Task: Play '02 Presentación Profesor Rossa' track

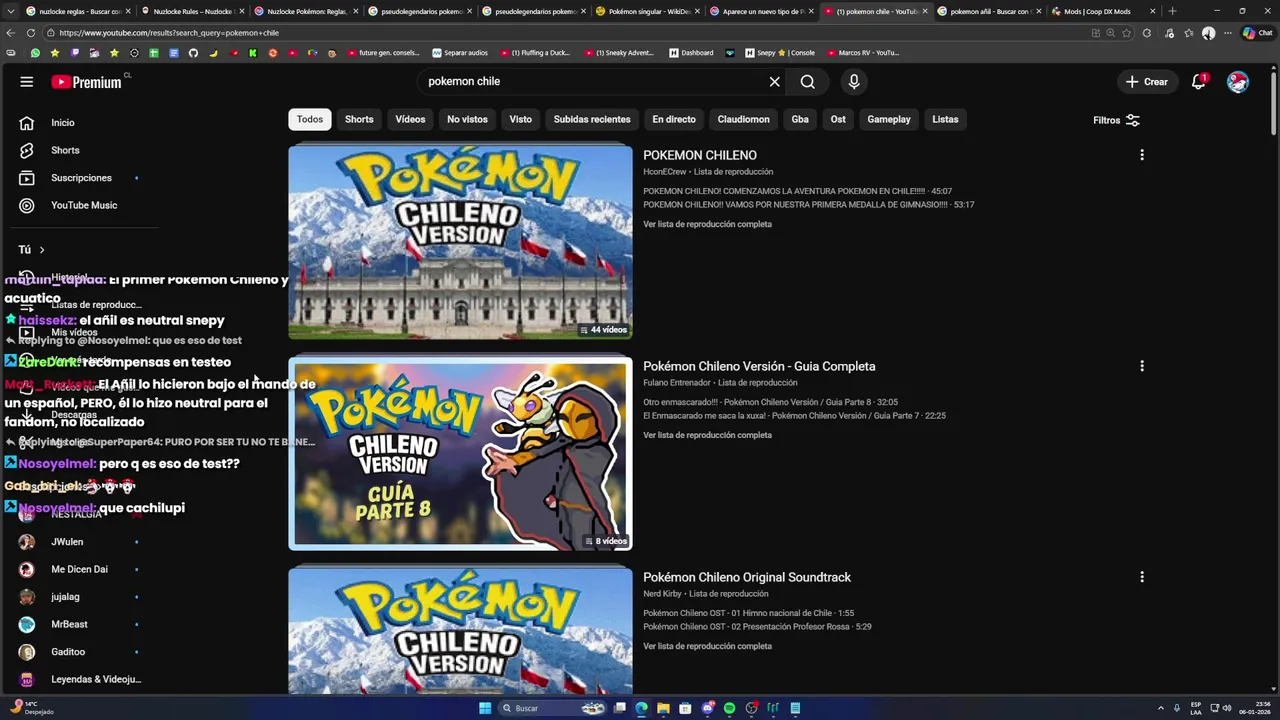Action: [757, 627]
